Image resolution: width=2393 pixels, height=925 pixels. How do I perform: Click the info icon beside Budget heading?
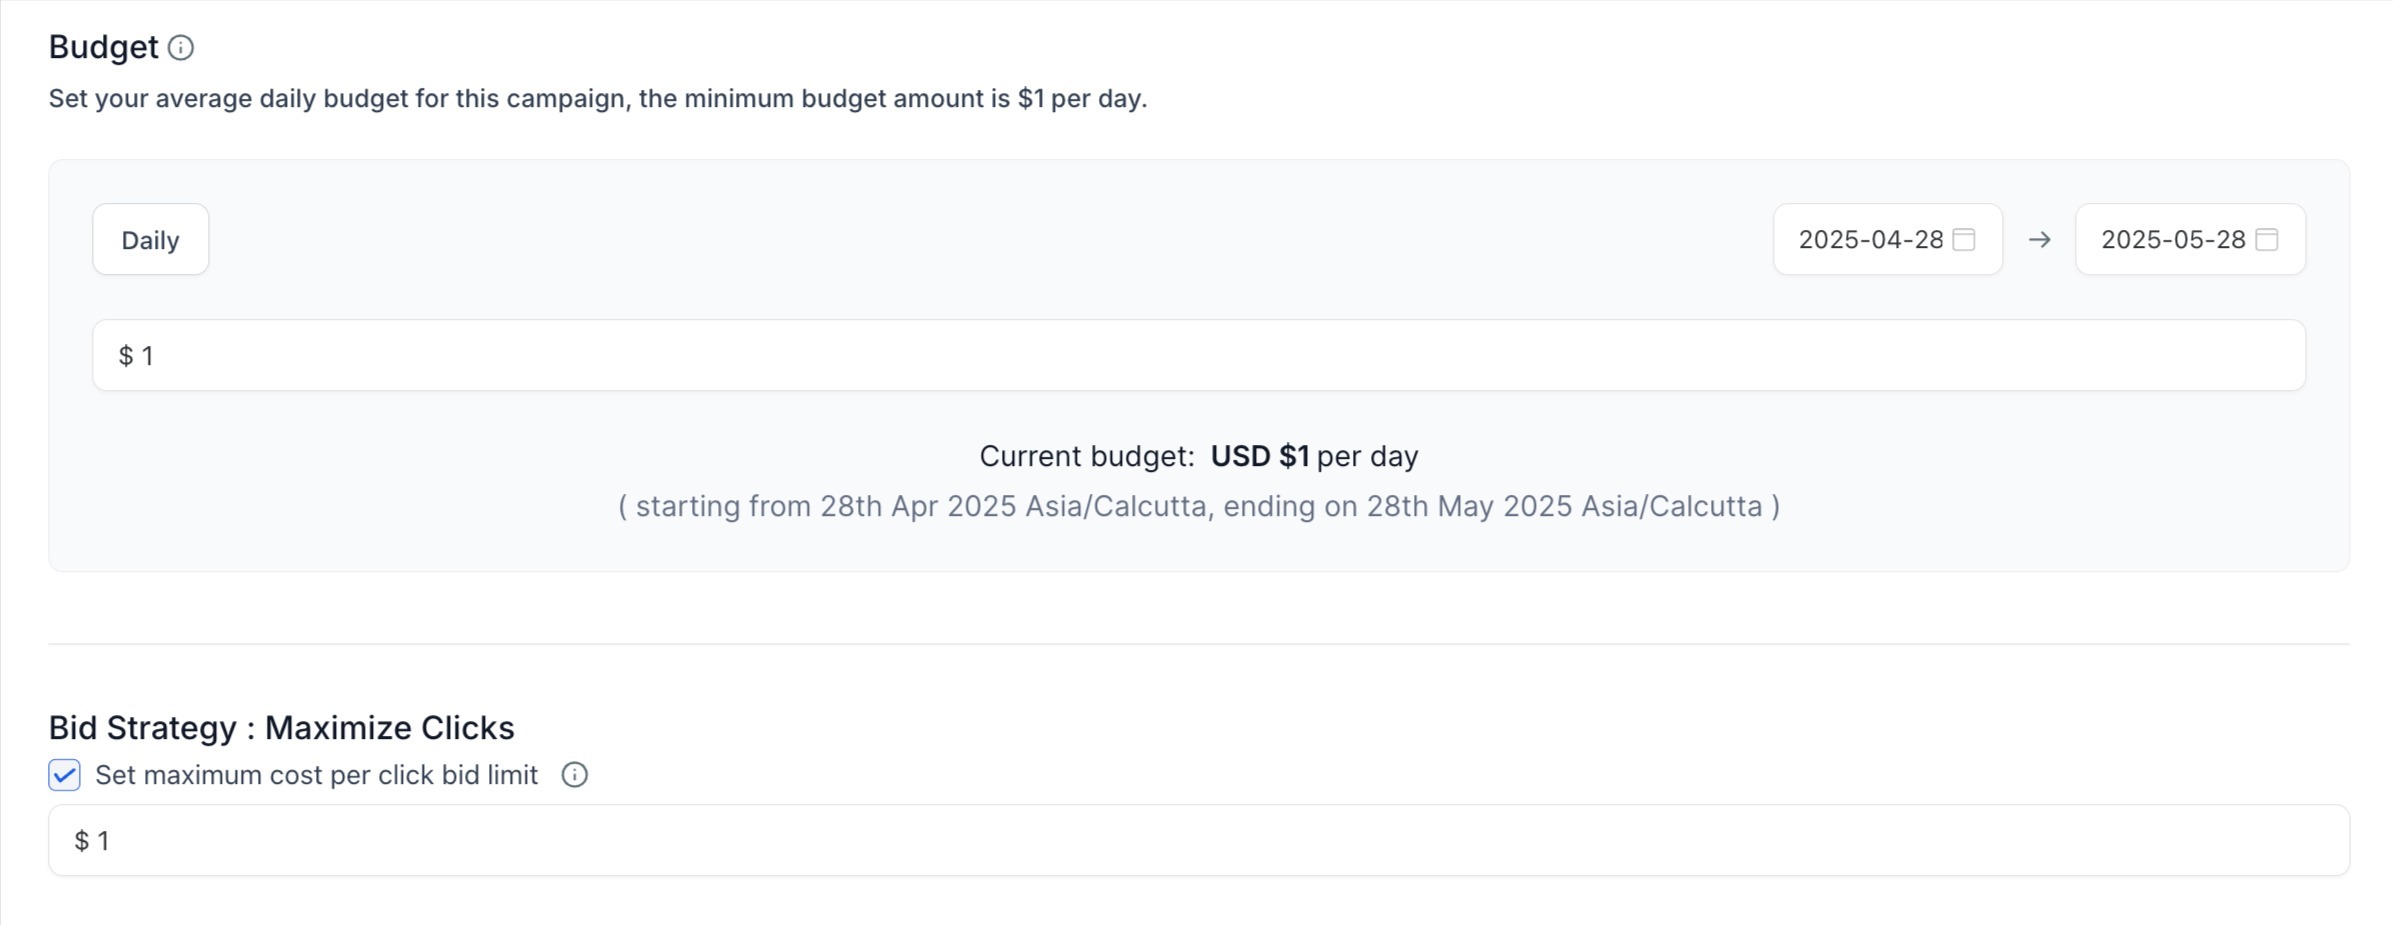pyautogui.click(x=181, y=48)
